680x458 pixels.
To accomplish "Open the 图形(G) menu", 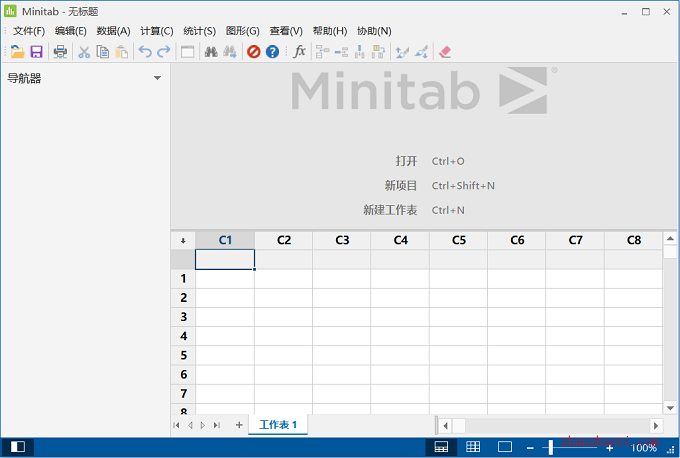I will pyautogui.click(x=242, y=31).
